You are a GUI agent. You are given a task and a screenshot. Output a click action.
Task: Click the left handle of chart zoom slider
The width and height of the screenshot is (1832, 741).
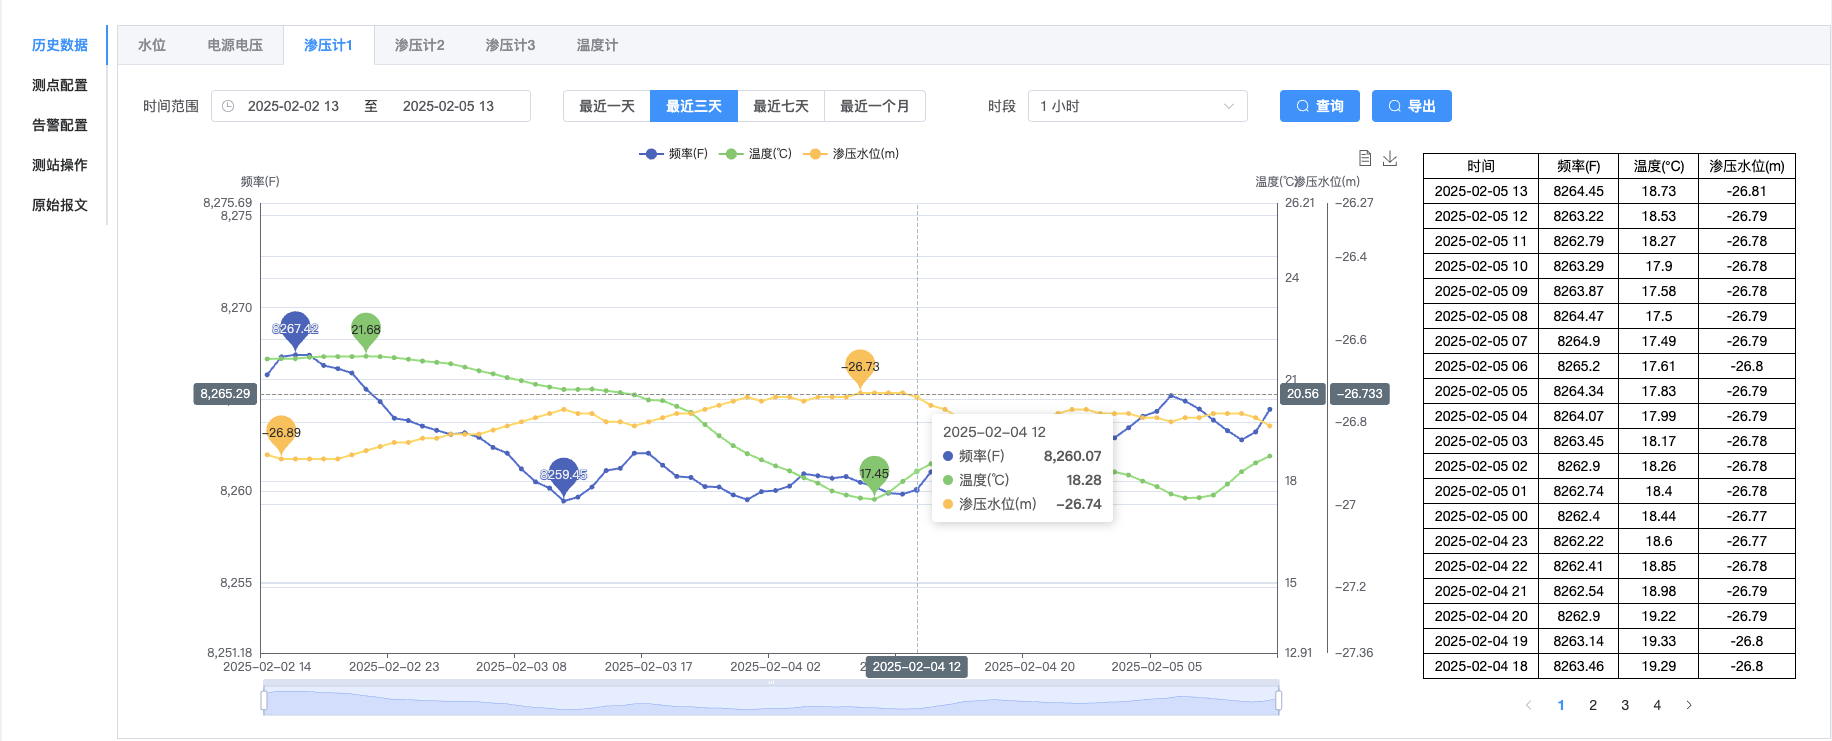click(x=264, y=700)
